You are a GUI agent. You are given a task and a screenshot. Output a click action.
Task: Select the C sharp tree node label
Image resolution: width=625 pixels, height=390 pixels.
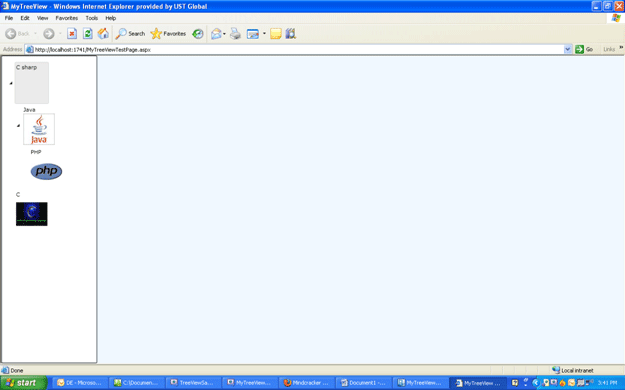pyautogui.click(x=26, y=67)
